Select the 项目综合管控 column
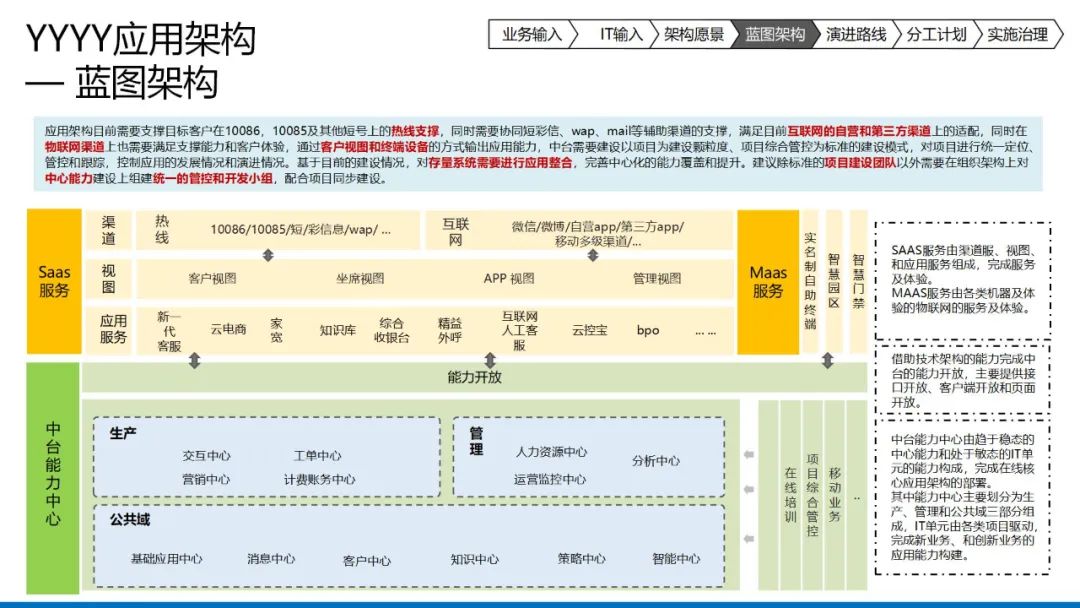Viewport: 1080px width, 608px height. click(x=813, y=495)
